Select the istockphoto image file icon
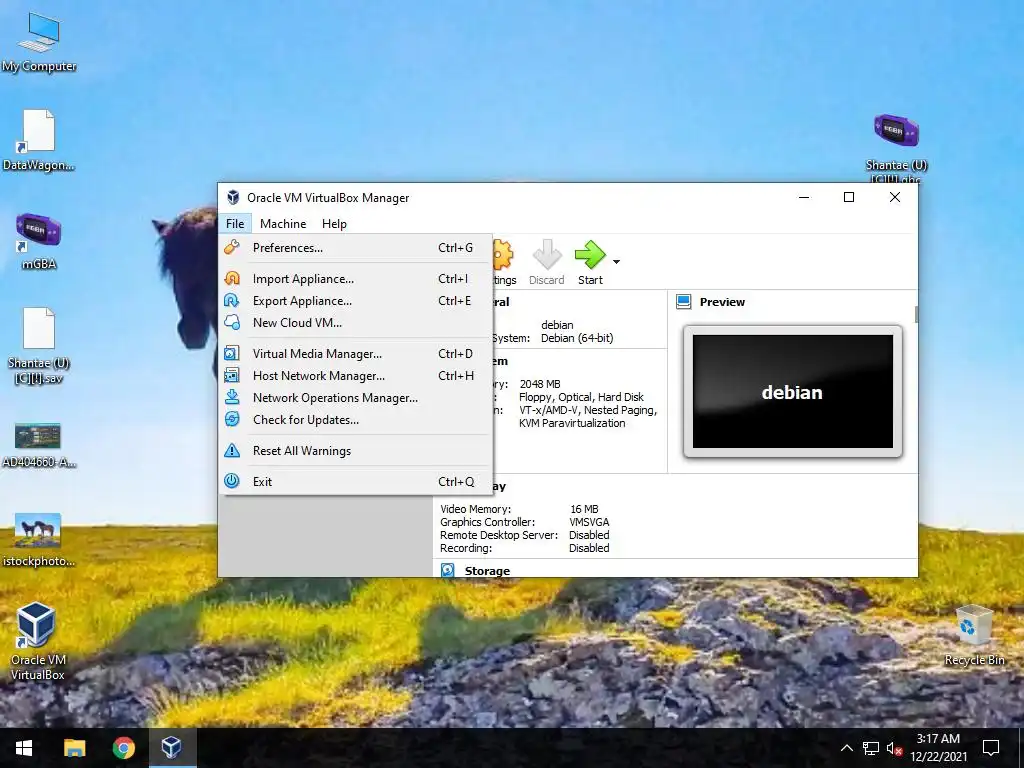 pos(39,539)
